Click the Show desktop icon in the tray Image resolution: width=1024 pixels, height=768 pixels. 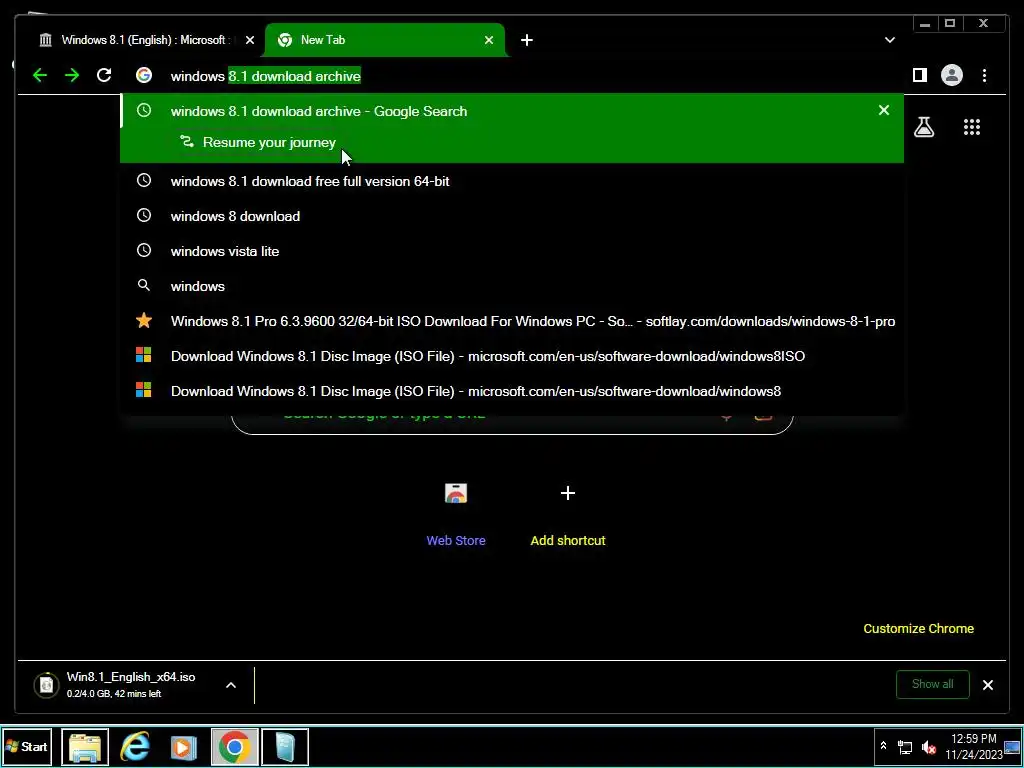pyautogui.click(x=1012, y=746)
